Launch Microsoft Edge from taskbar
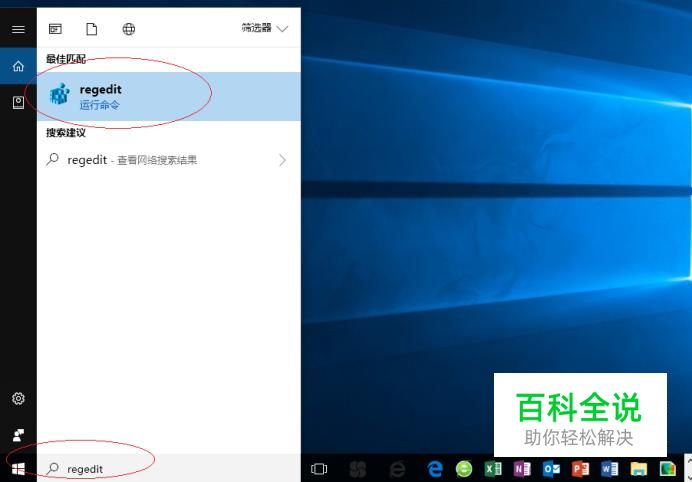Viewport: 692px width, 482px height. (435, 469)
